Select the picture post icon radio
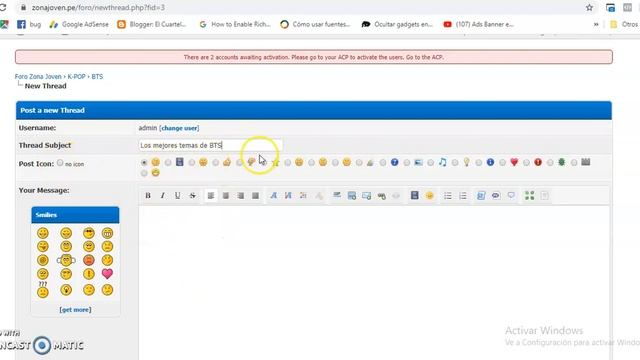Image resolution: width=640 pixels, height=360 pixels. (407, 163)
